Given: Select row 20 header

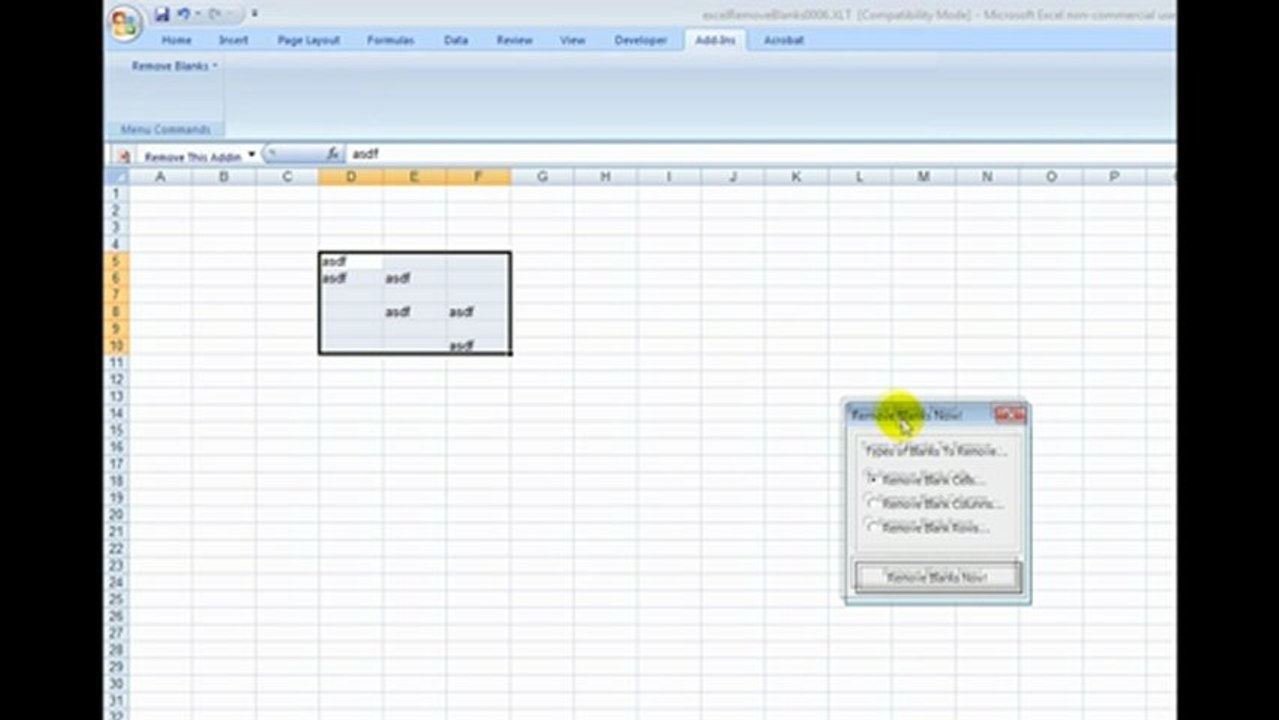Looking at the screenshot, I should [x=116, y=514].
